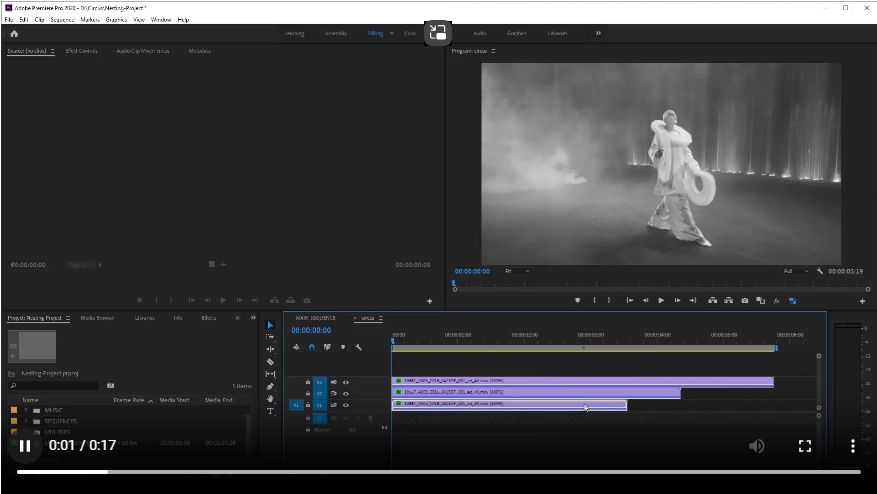This screenshot has height=494, width=877.
Task: Open Source Monitor button editor plus
Action: click(x=430, y=301)
